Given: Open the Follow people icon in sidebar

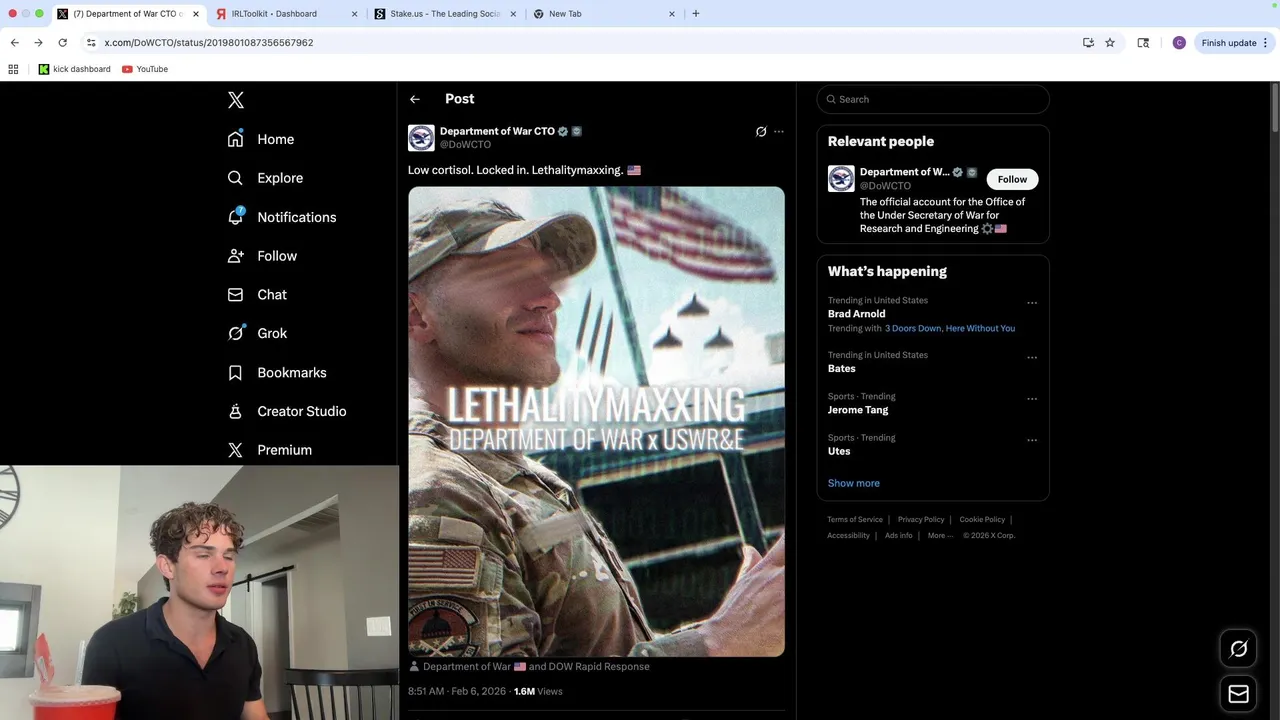Looking at the screenshot, I should coord(235,256).
